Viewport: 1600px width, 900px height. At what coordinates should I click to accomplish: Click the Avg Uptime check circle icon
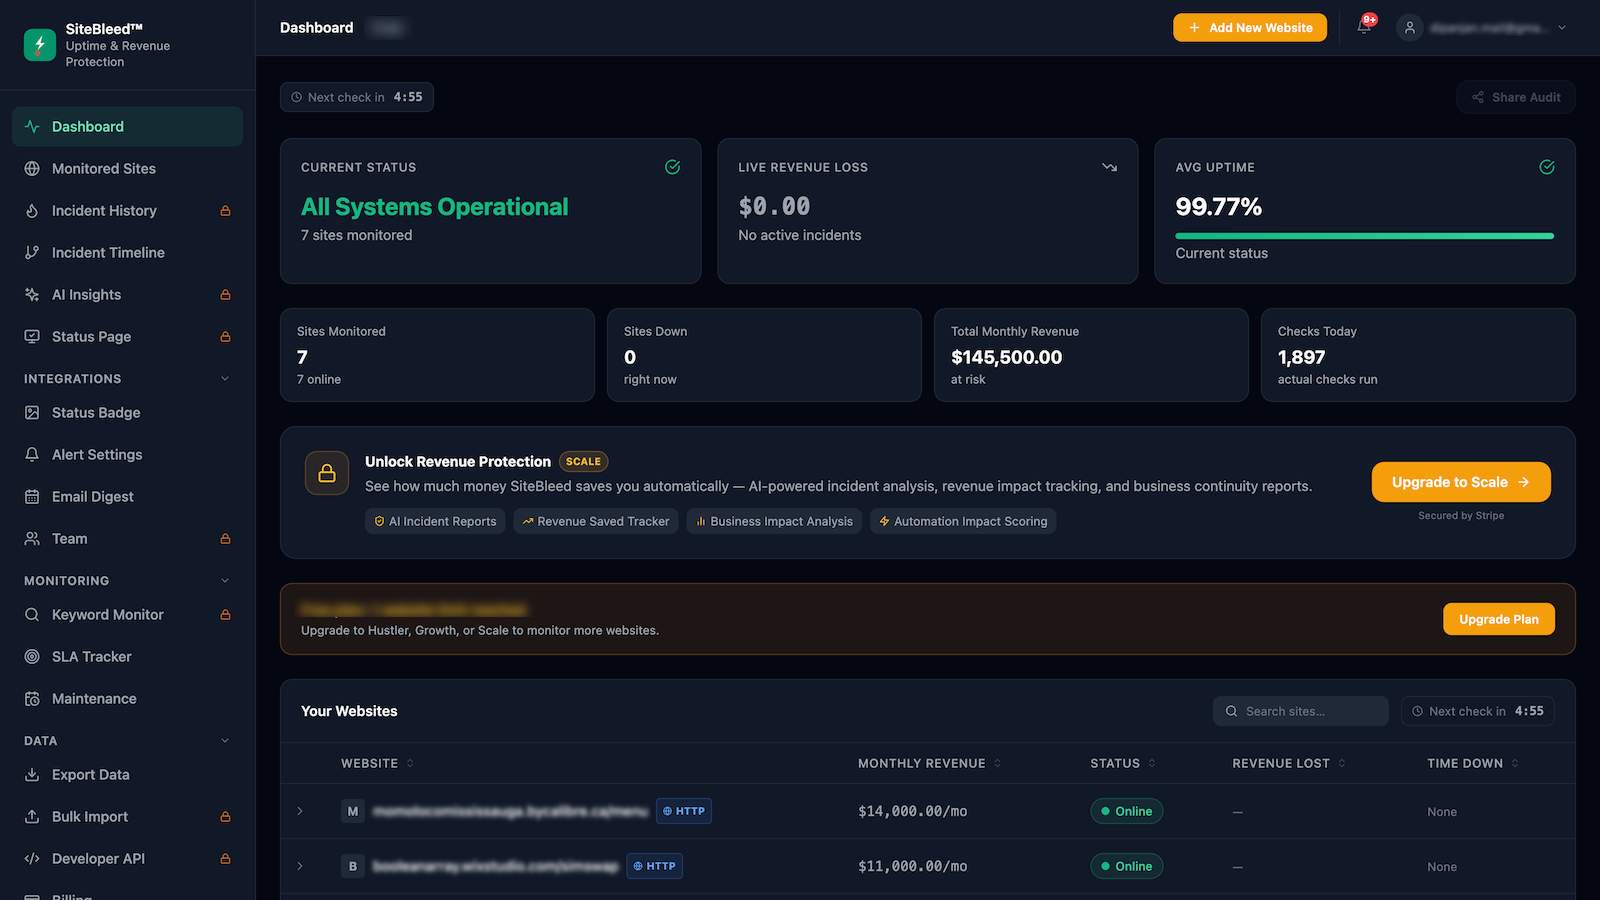tap(1547, 167)
